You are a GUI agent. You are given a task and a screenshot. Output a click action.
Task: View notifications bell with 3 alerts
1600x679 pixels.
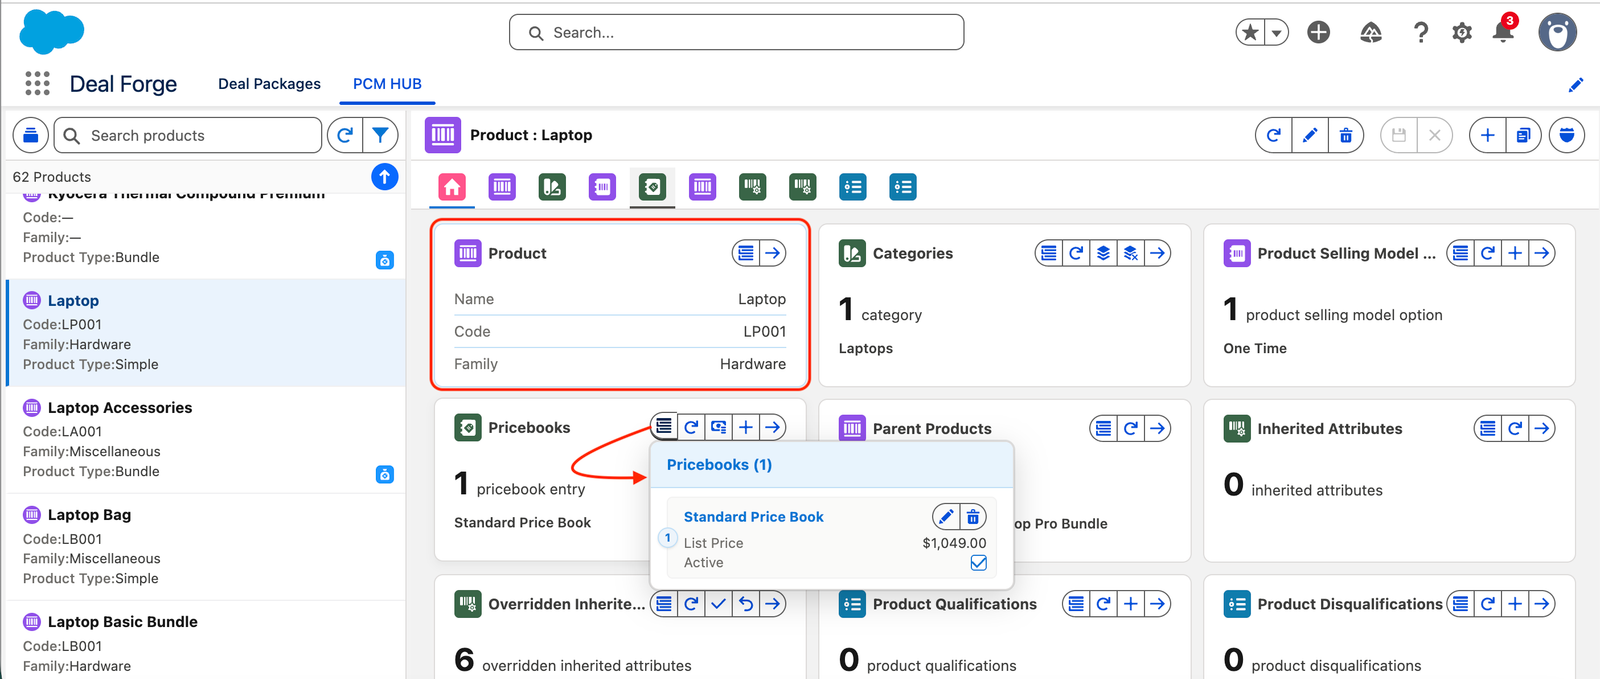click(x=1503, y=32)
